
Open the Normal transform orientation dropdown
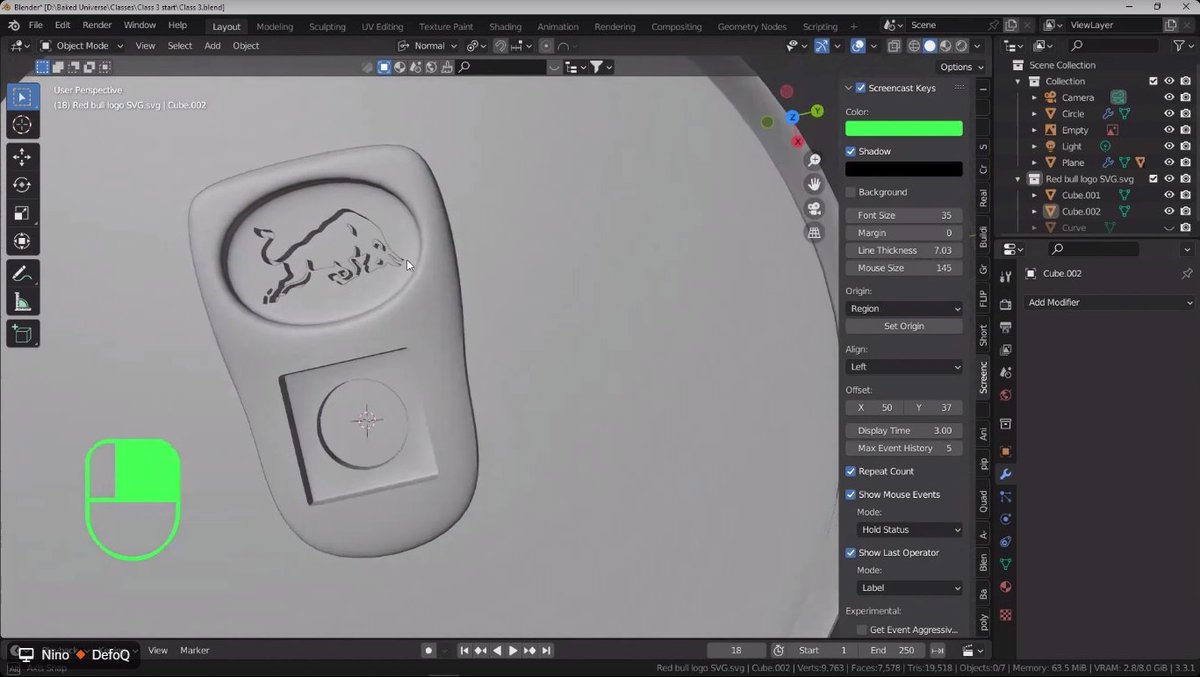click(428, 46)
